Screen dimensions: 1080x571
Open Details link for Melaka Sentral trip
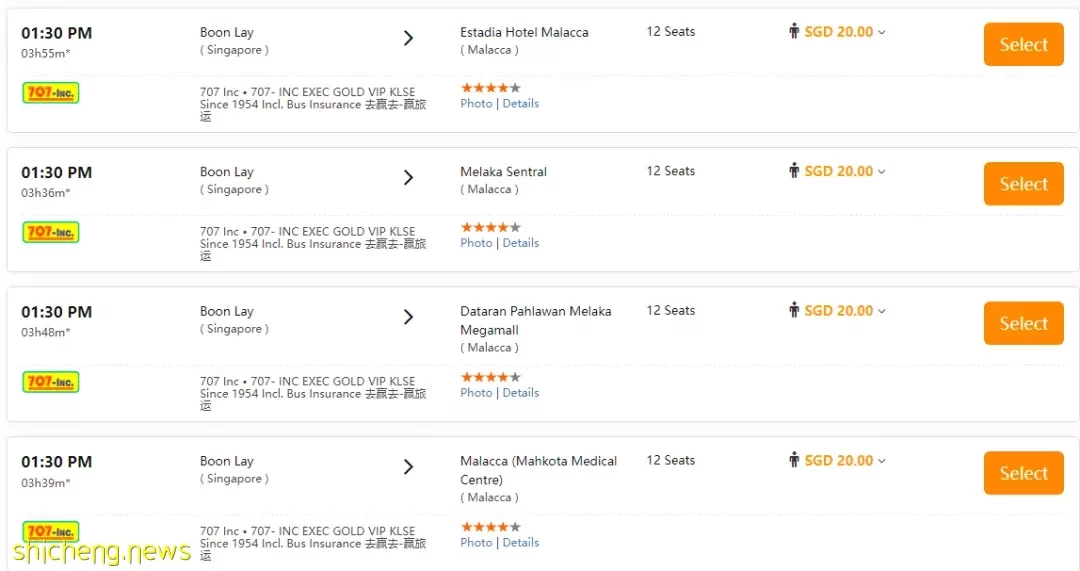[x=521, y=243]
